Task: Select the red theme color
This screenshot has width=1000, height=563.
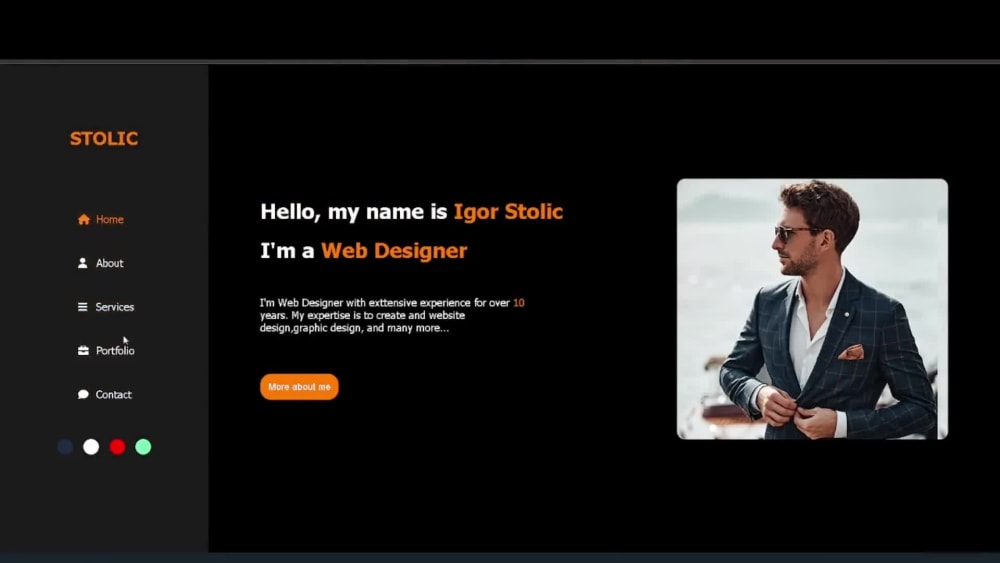Action: (x=117, y=447)
